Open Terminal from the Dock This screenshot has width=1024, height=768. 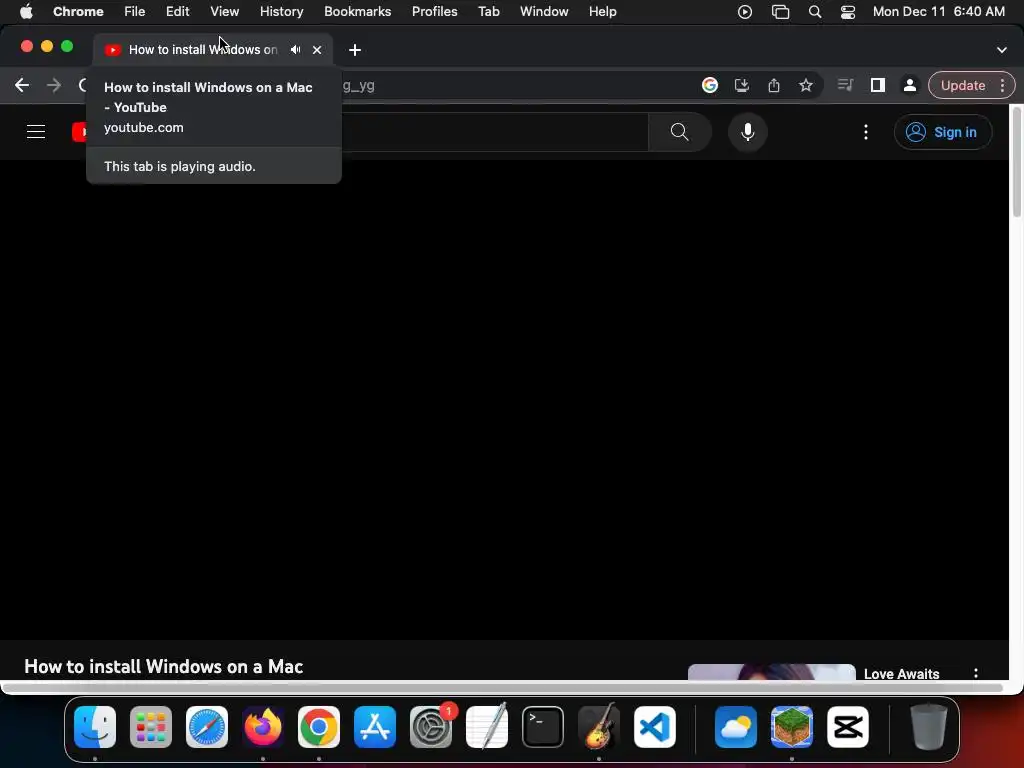click(543, 727)
